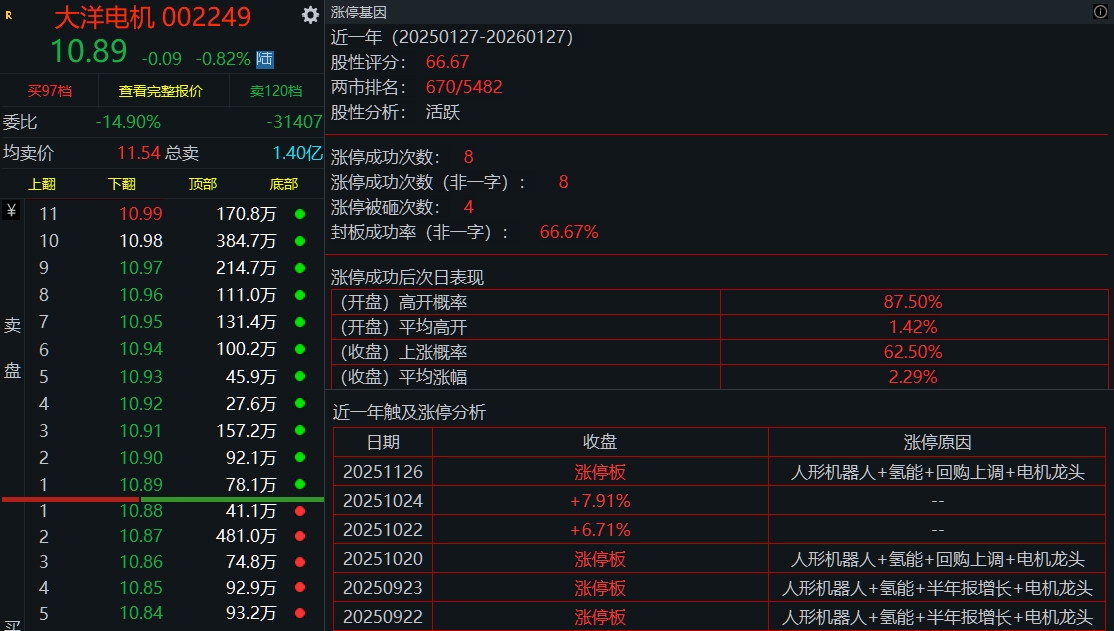Click 两市排名 value 670/5482
This screenshot has height=631, width=1114.
coord(464,87)
